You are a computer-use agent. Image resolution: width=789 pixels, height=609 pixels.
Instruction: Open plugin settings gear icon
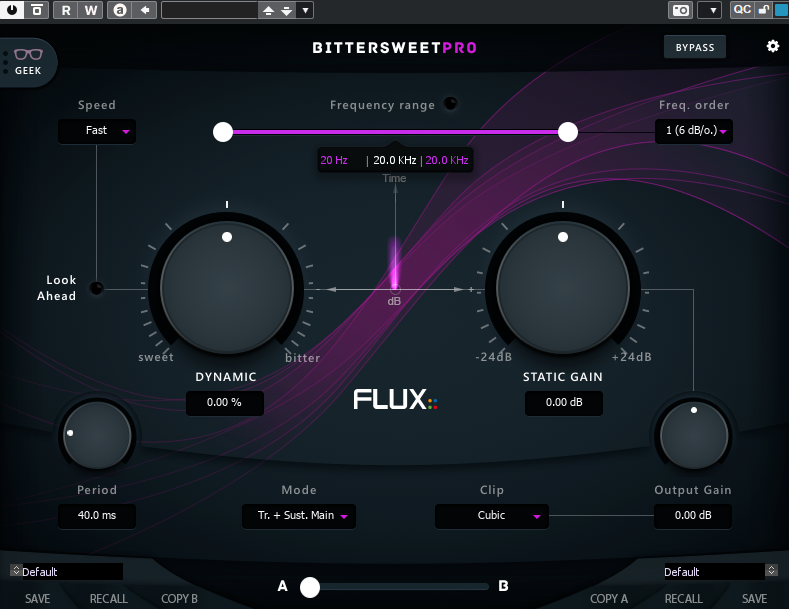[772, 46]
